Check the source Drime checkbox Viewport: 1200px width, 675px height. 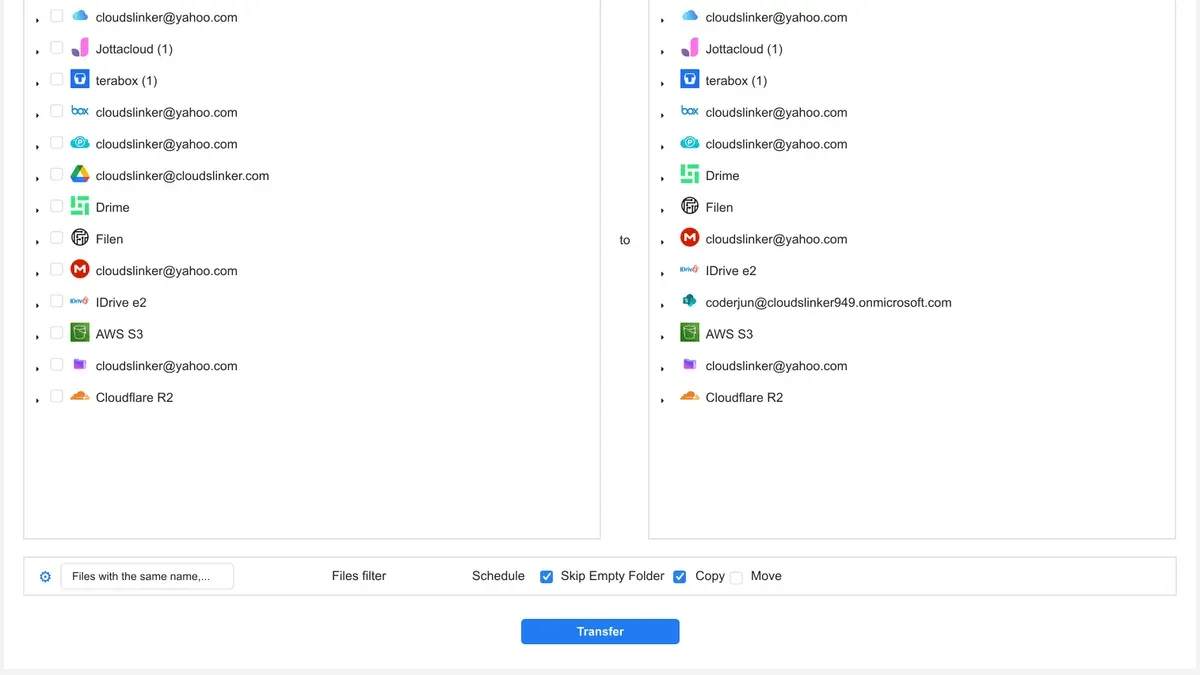click(x=56, y=206)
